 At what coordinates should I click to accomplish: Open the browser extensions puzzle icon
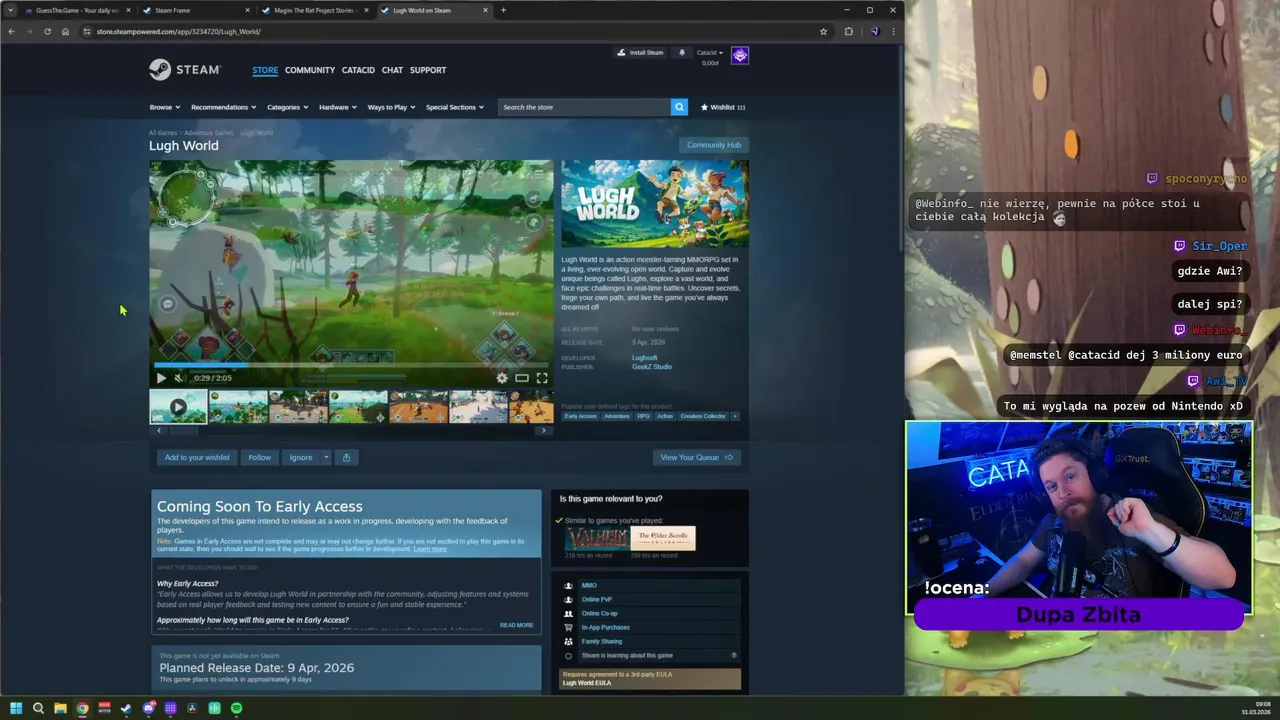point(849,31)
